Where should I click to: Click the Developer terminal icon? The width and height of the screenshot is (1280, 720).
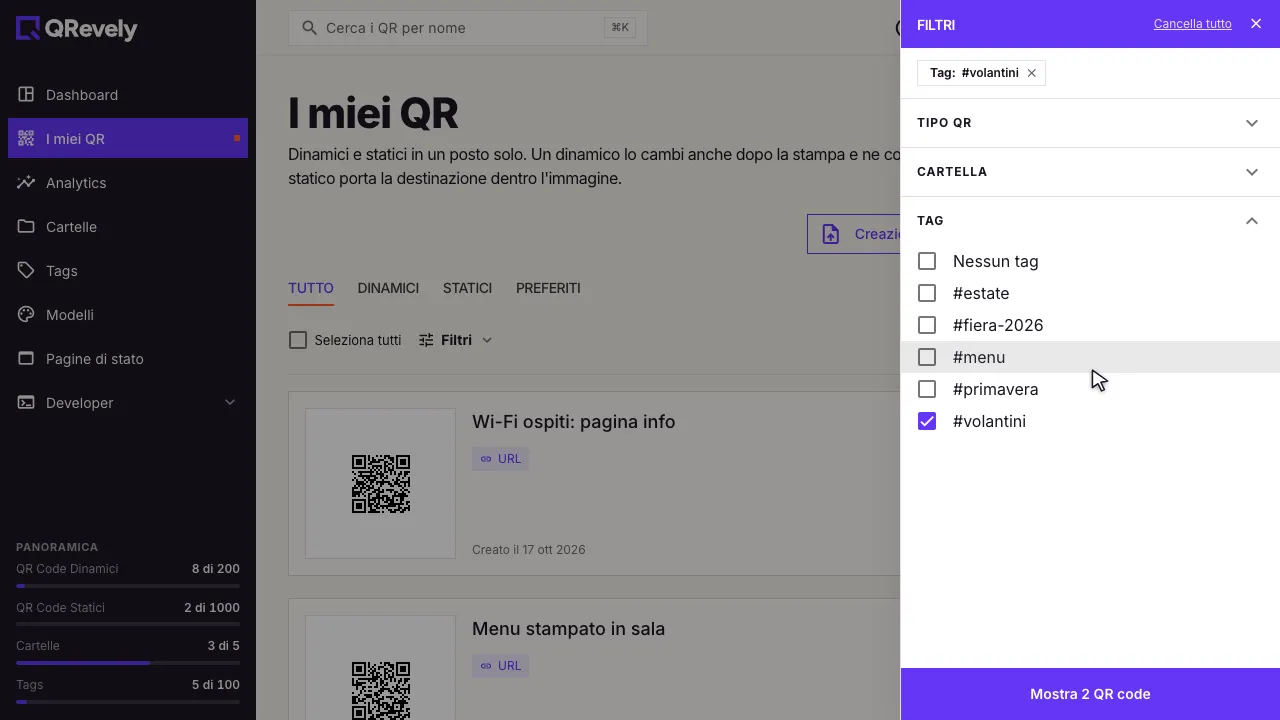(26, 403)
